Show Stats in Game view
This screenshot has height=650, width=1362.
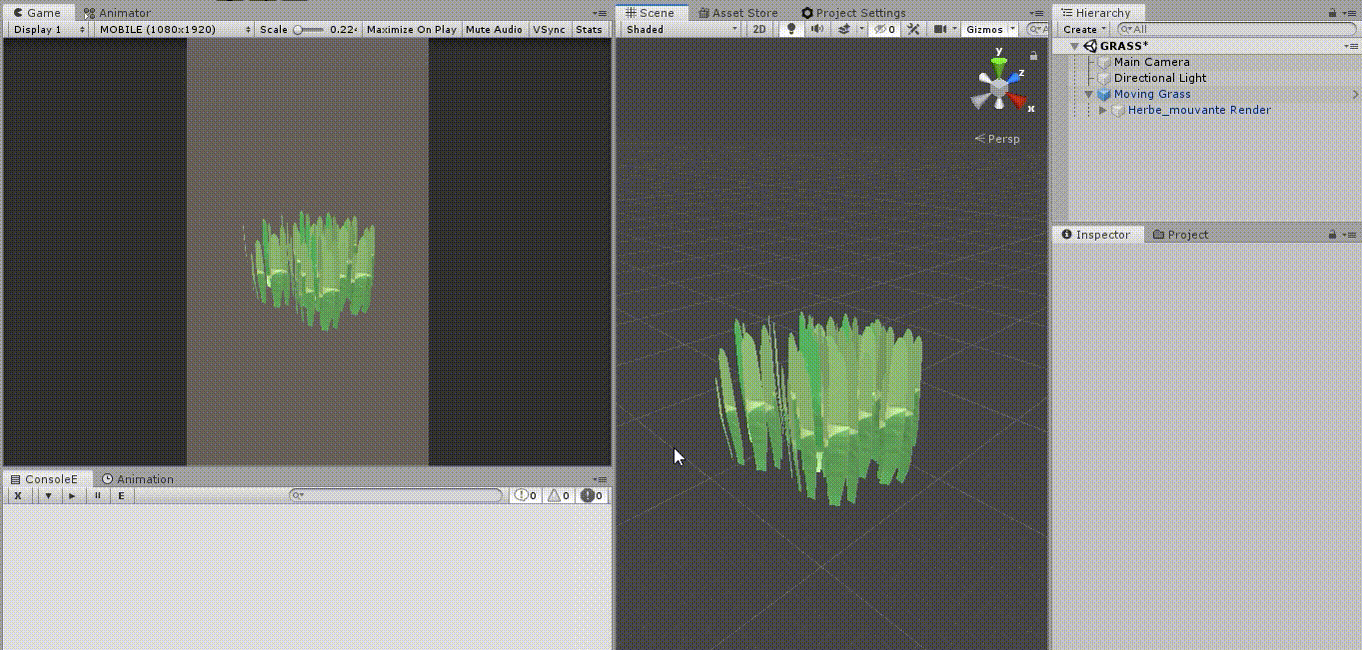pyautogui.click(x=589, y=29)
